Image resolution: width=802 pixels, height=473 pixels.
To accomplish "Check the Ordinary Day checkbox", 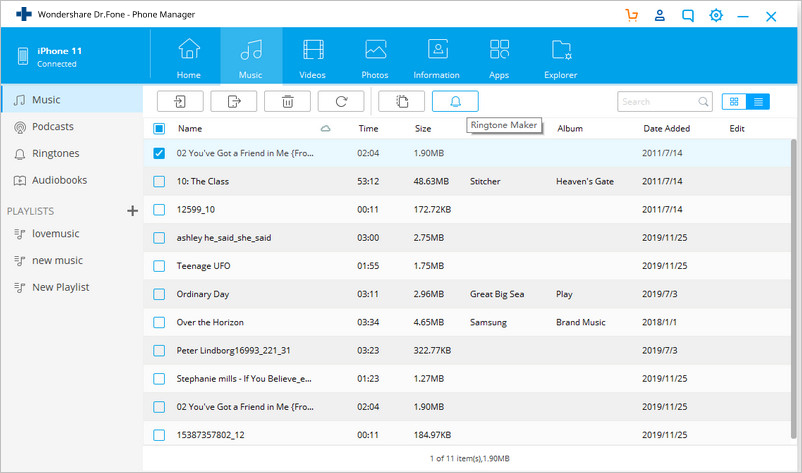I will tap(159, 294).
